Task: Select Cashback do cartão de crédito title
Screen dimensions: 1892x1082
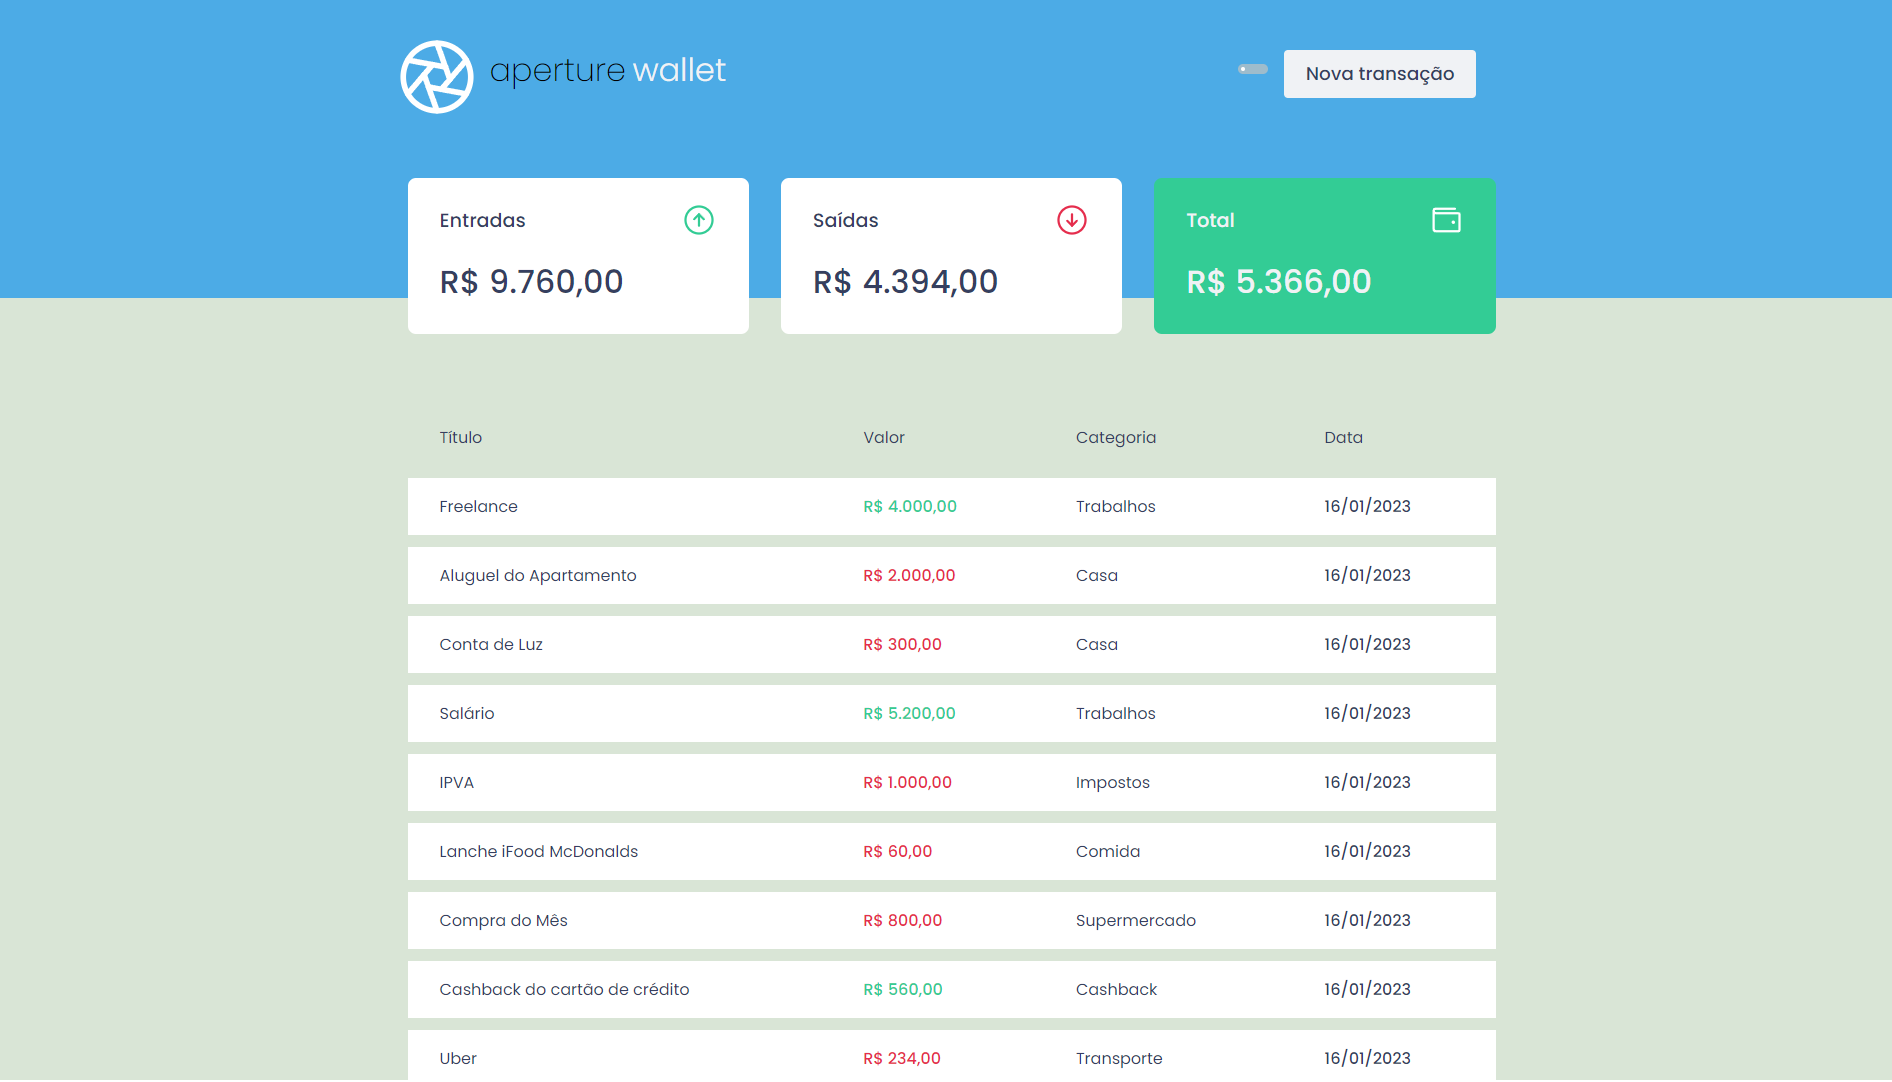Action: [x=565, y=990]
